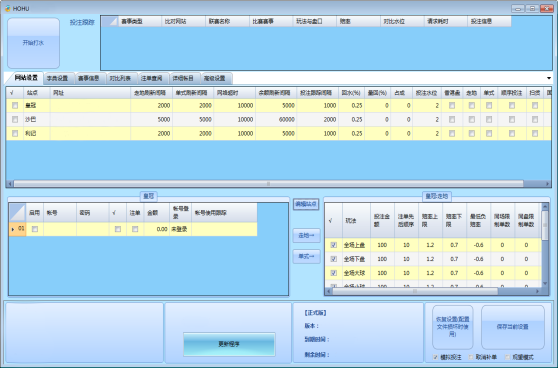Screen dimensions: 558x368
Task: Click the 玩法 column header in play-type table
Action: point(356,221)
